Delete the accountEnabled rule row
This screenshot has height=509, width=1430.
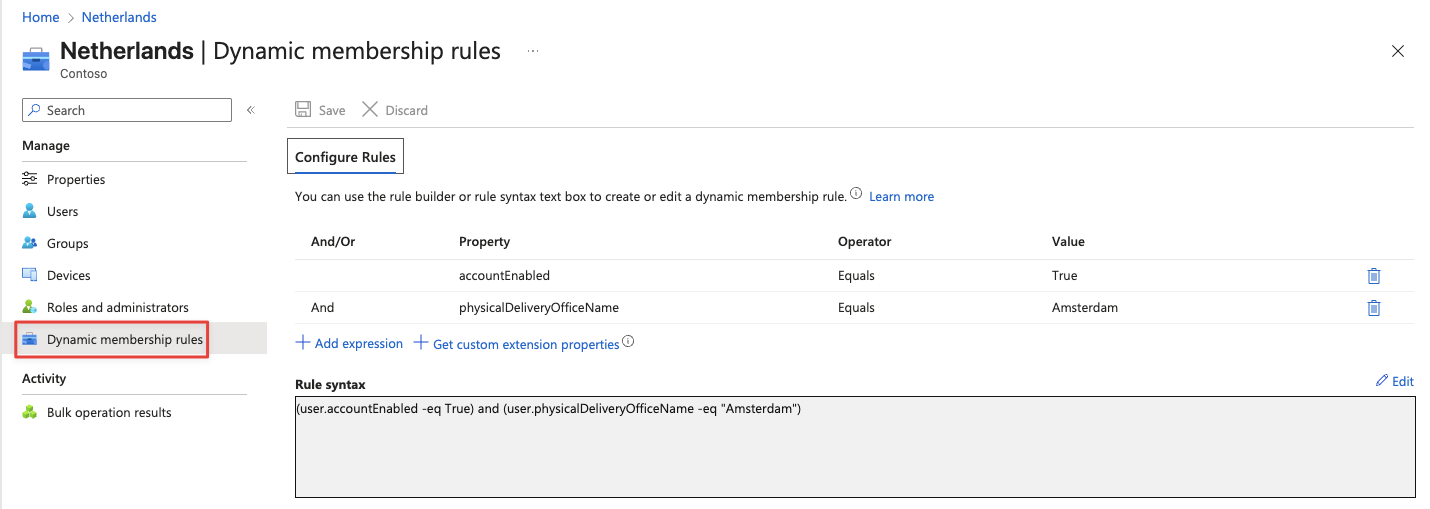point(1373,276)
